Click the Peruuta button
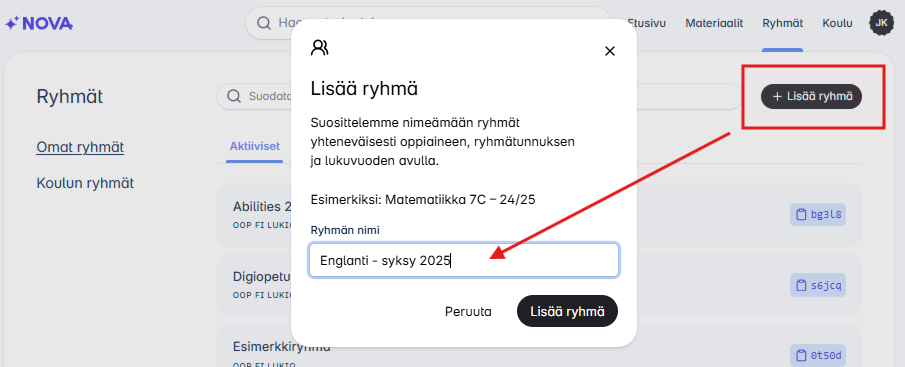 [x=468, y=312]
